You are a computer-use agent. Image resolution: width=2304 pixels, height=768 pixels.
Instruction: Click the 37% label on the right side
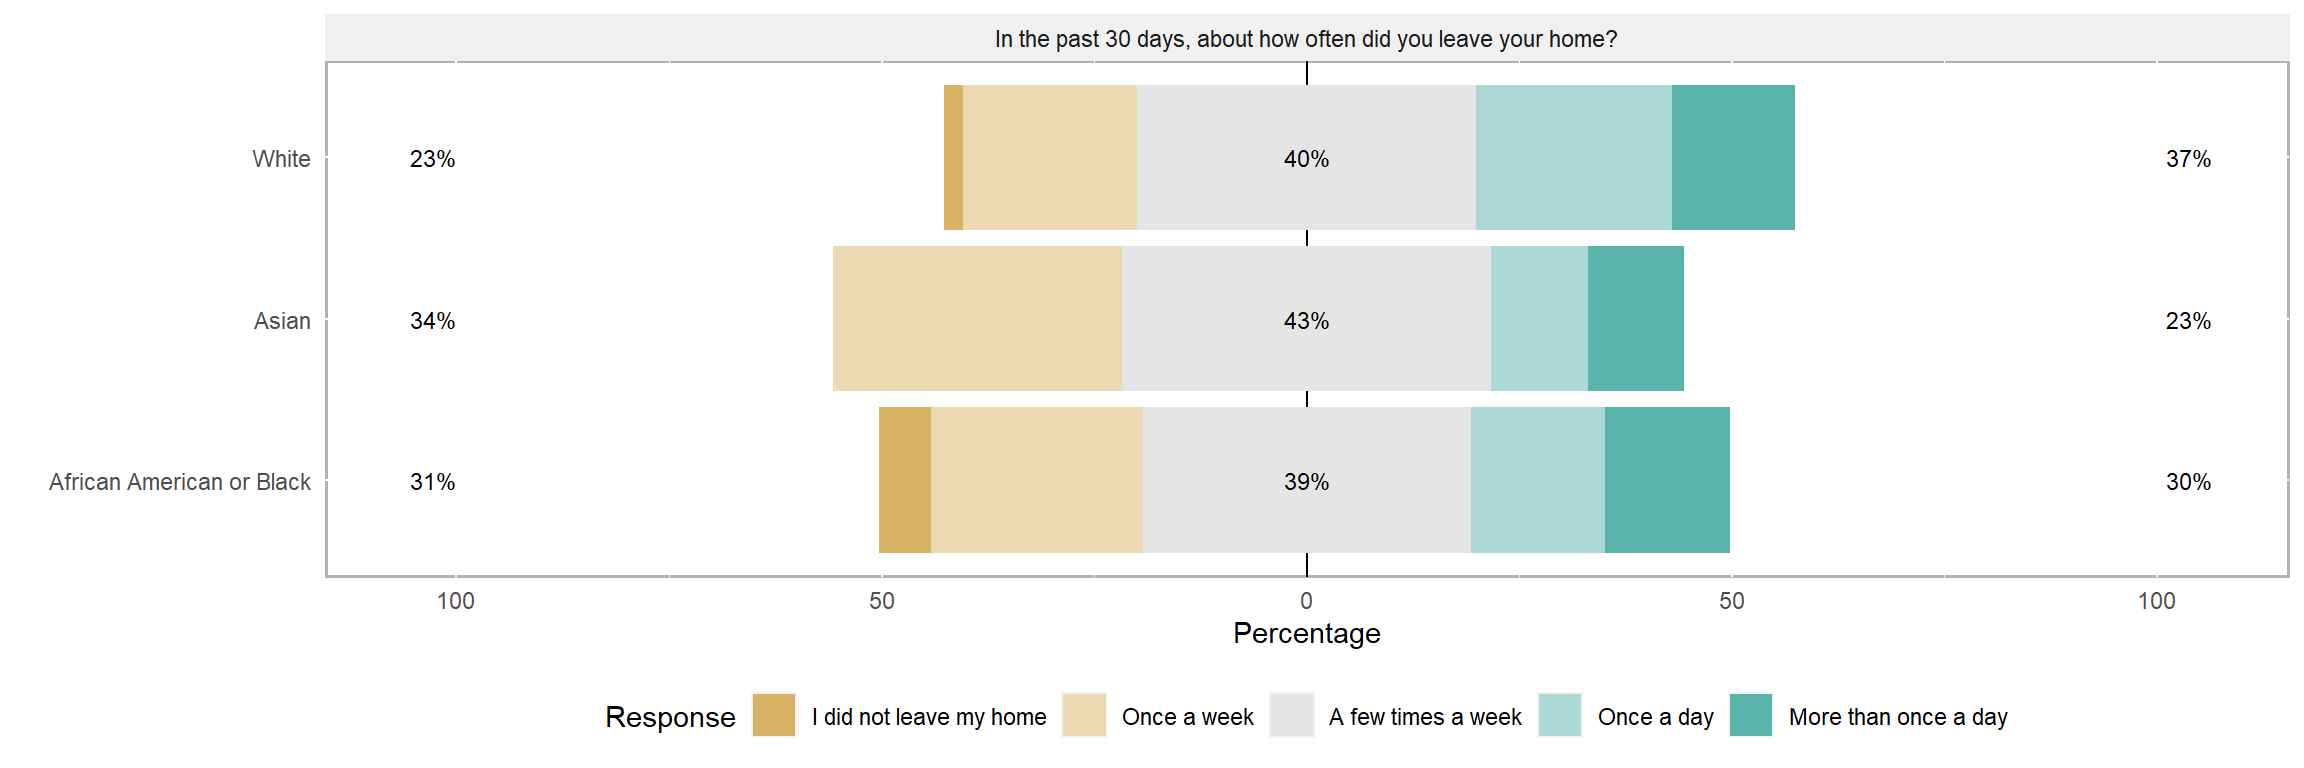[x=2188, y=159]
